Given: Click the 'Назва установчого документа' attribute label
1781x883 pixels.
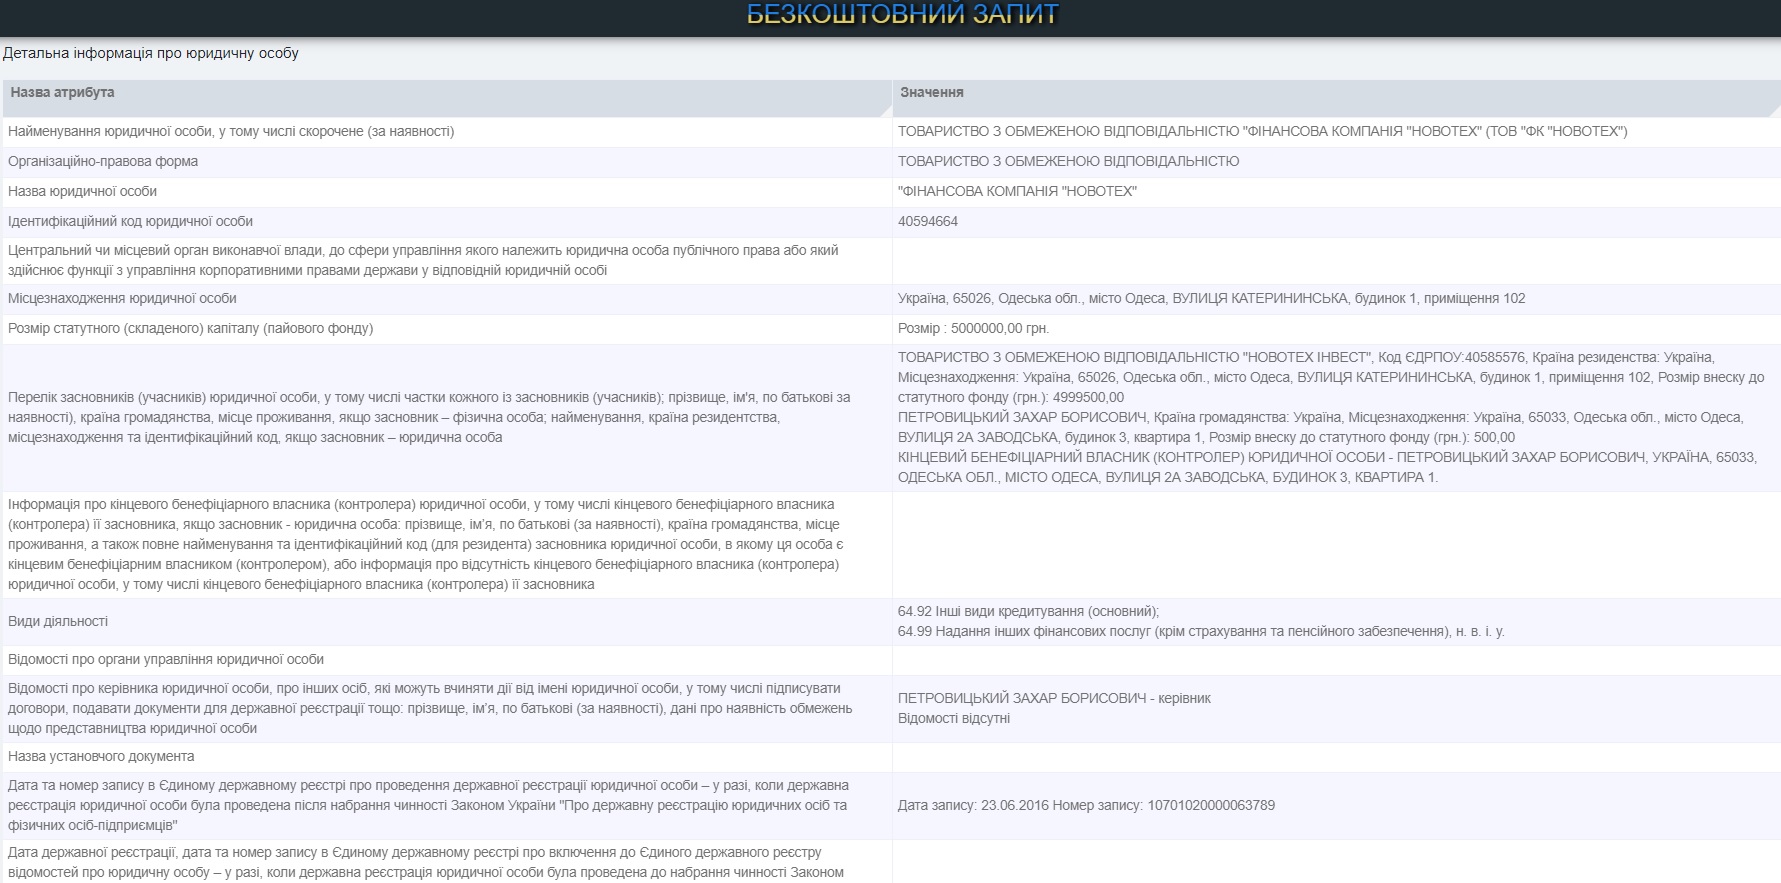Looking at the screenshot, I should 101,756.
